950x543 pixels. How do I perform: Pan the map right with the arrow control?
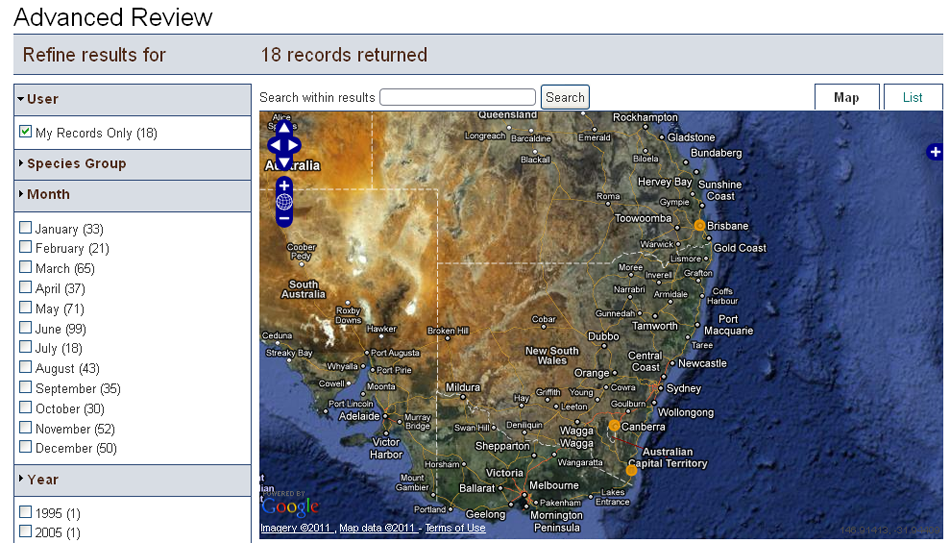pyautogui.click(x=295, y=145)
